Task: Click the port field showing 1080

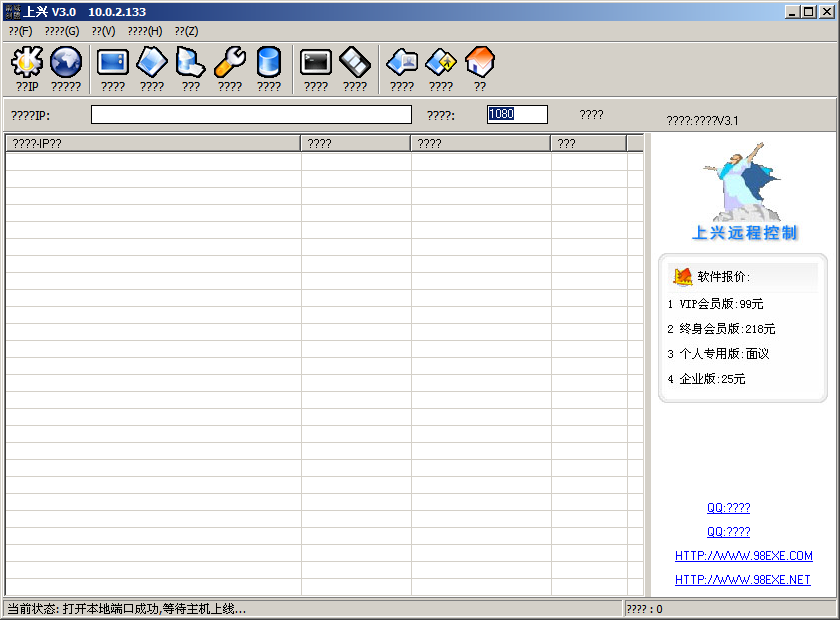Action: [x=517, y=115]
